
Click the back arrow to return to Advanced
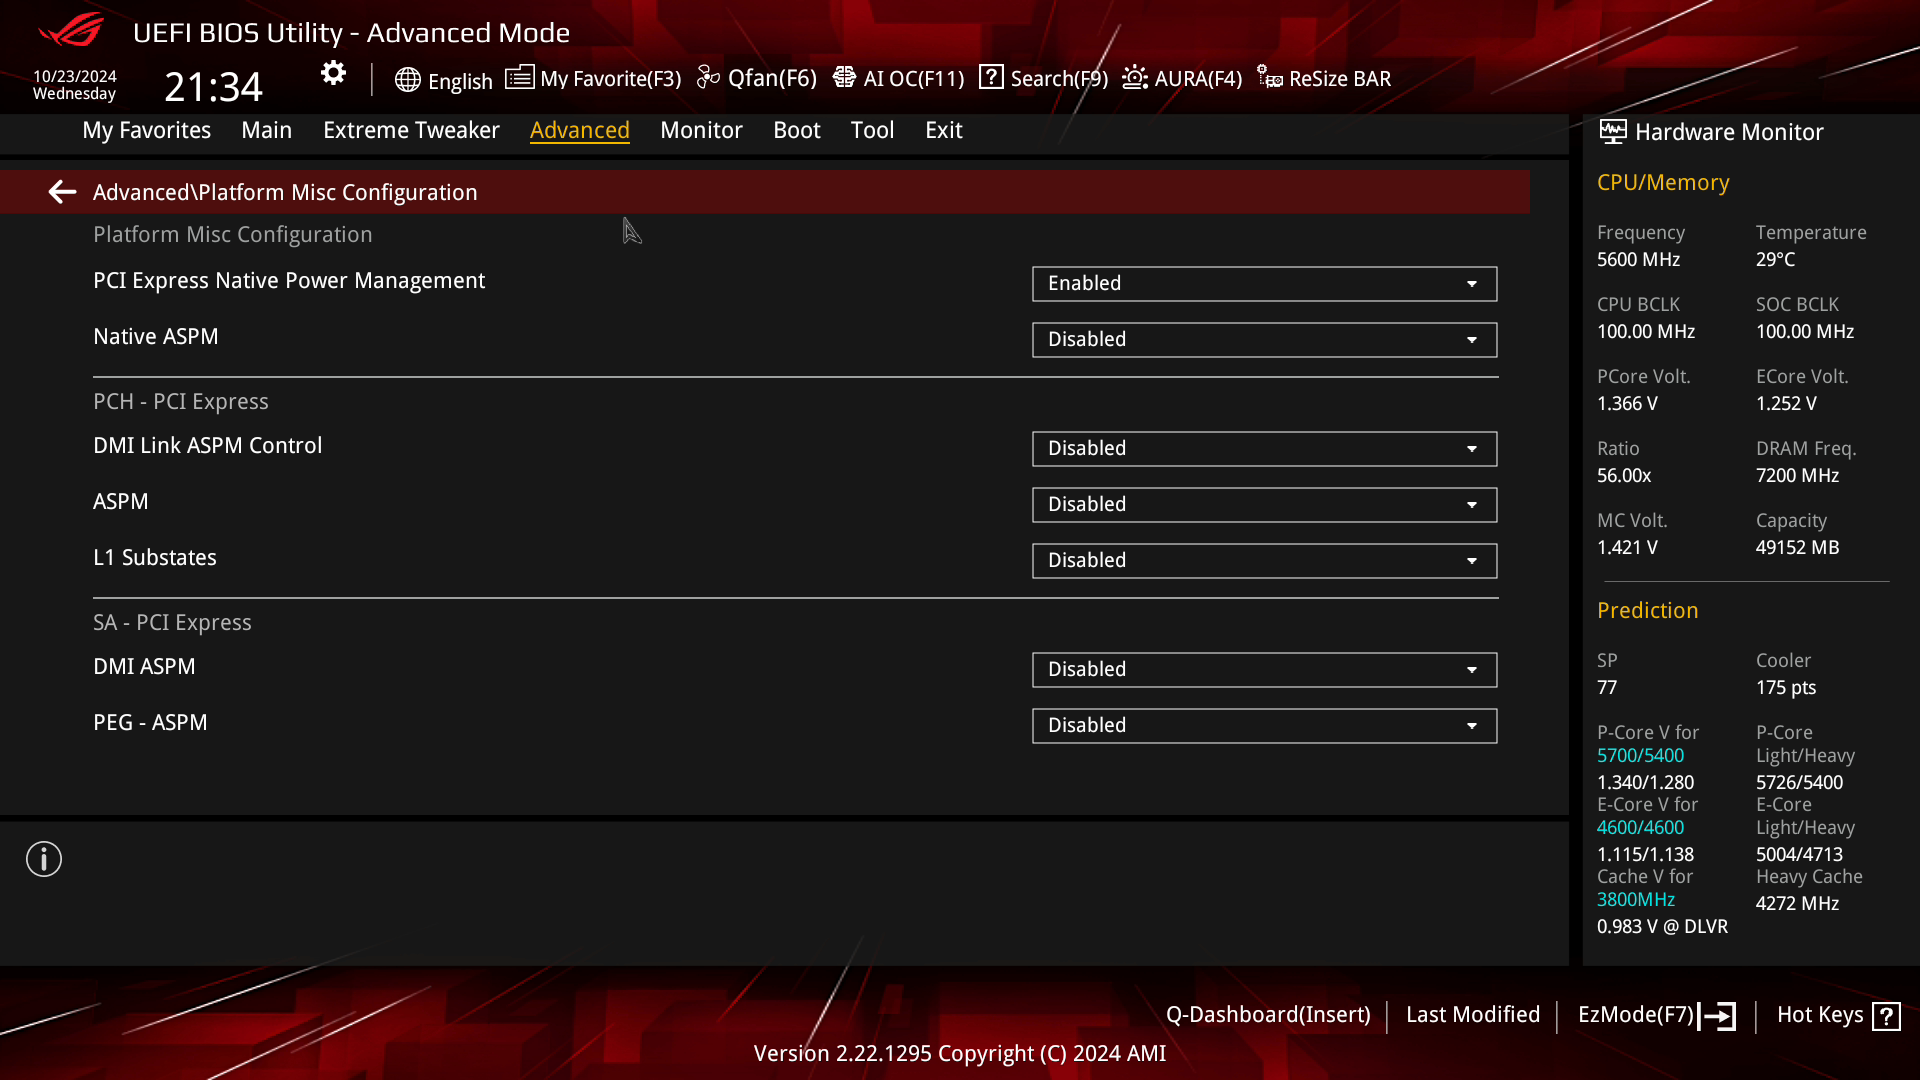[61, 191]
